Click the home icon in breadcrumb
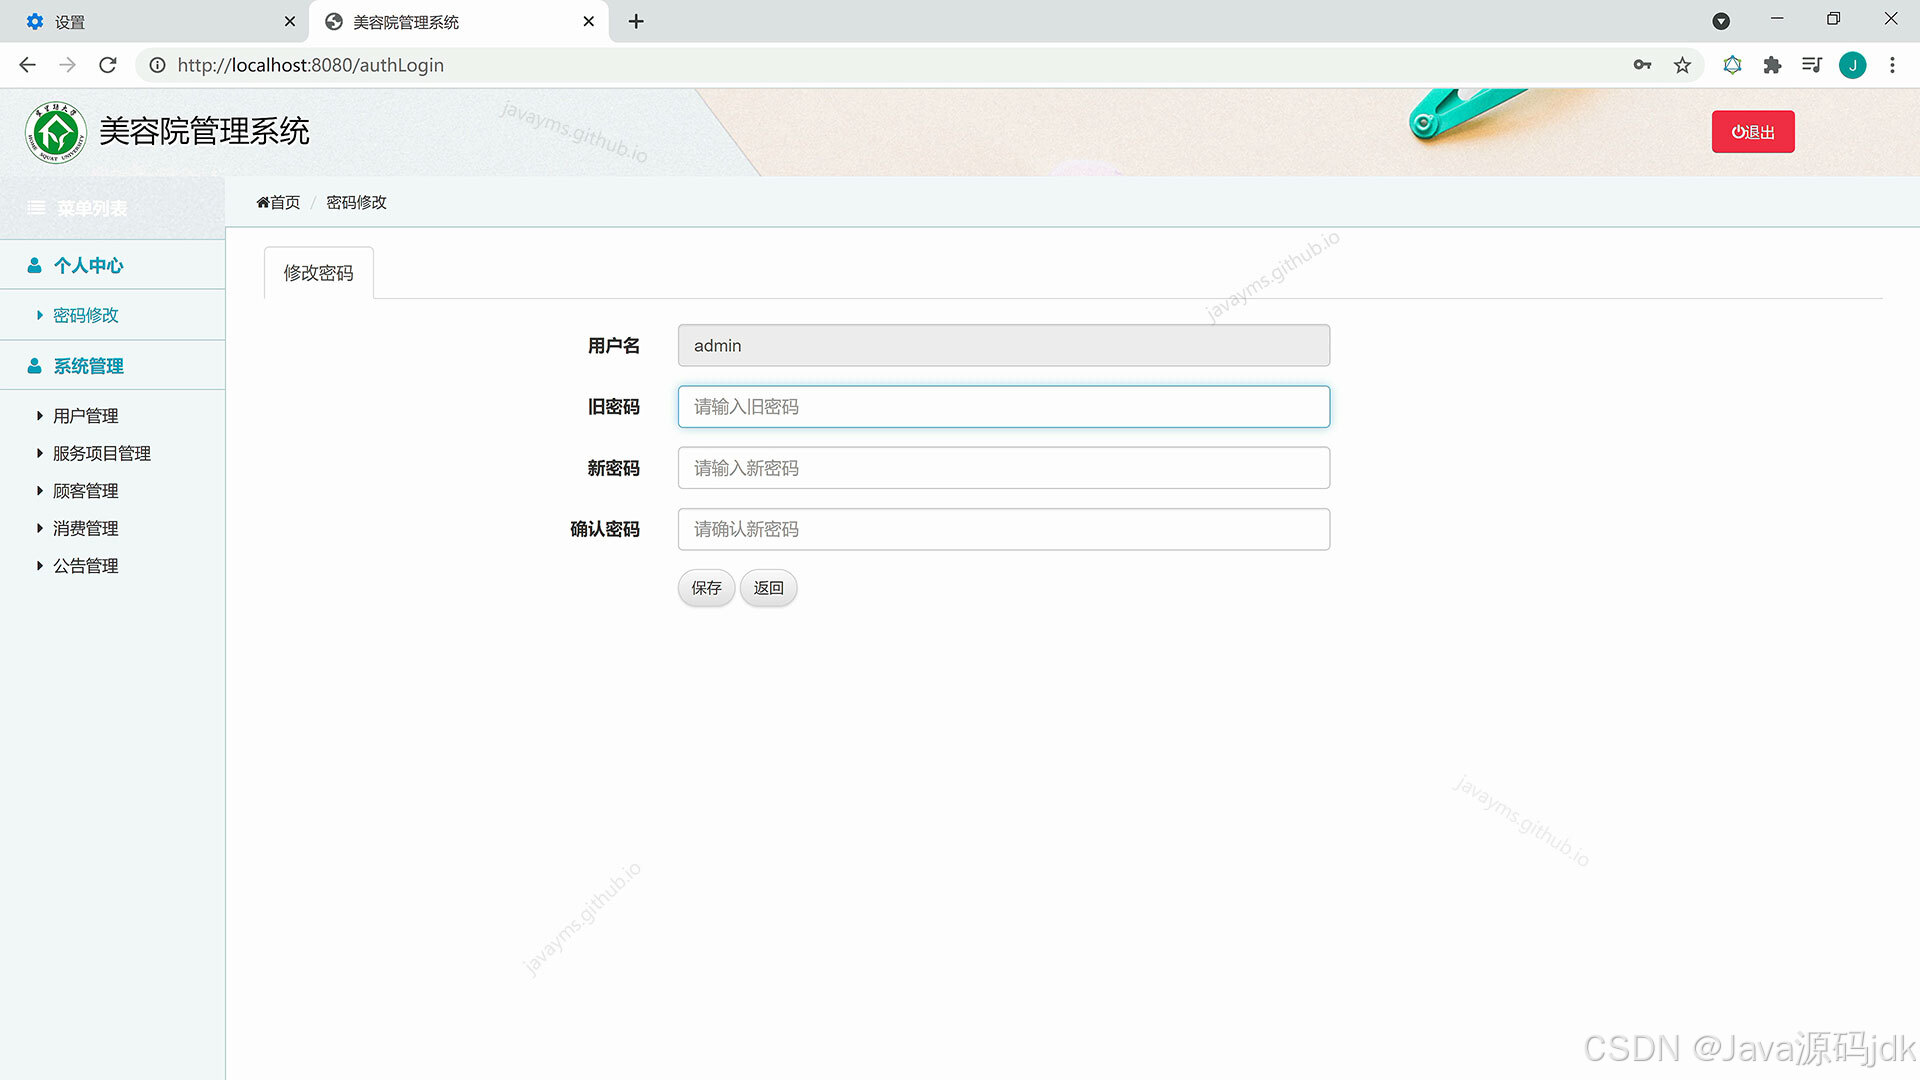 (262, 202)
